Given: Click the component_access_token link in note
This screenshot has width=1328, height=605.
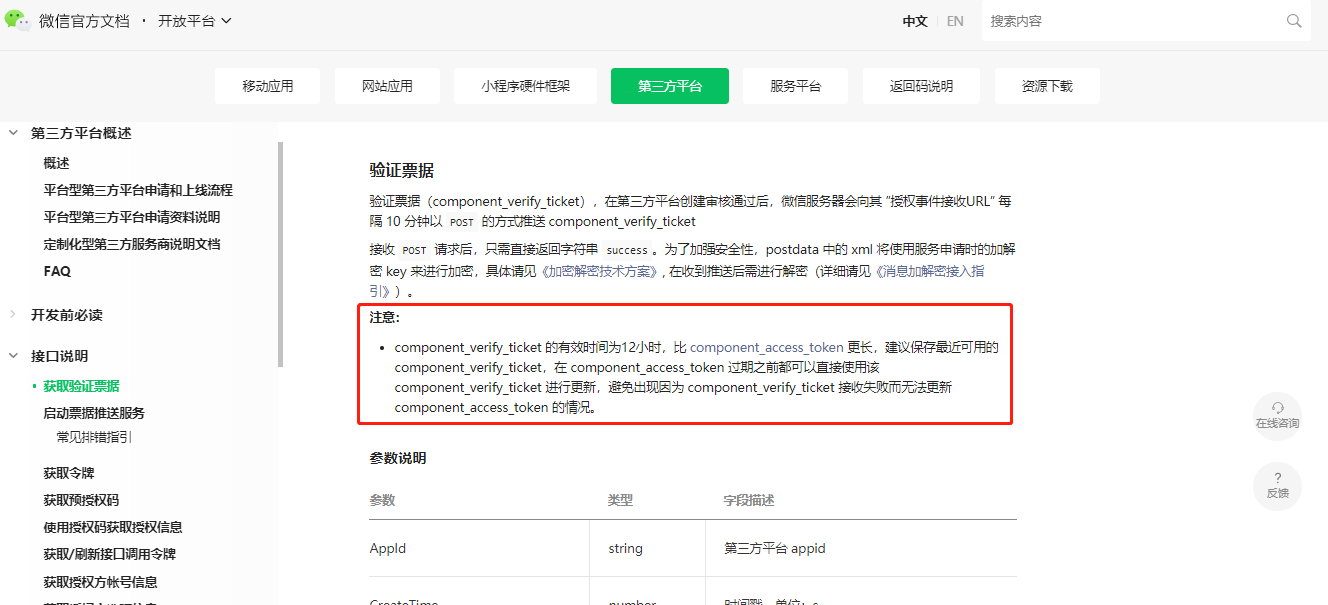Looking at the screenshot, I should click(766, 348).
